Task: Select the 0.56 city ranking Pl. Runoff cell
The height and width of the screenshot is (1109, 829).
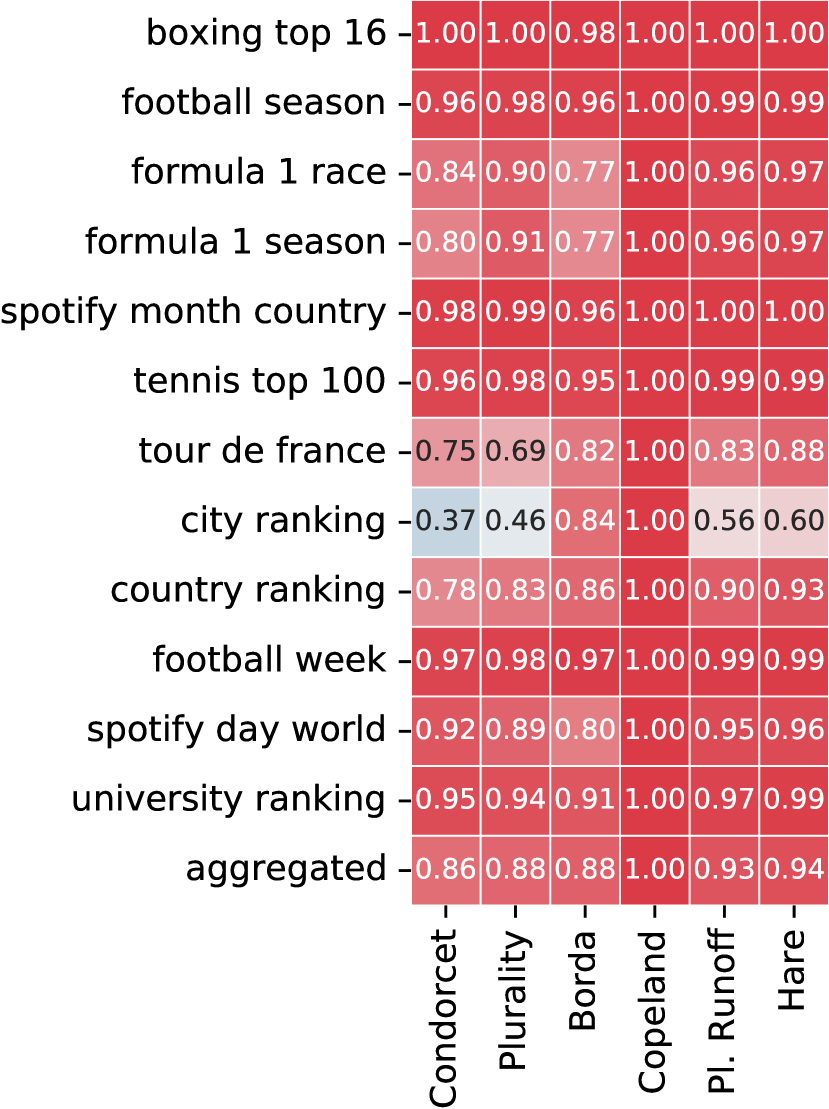Action: (x=724, y=521)
